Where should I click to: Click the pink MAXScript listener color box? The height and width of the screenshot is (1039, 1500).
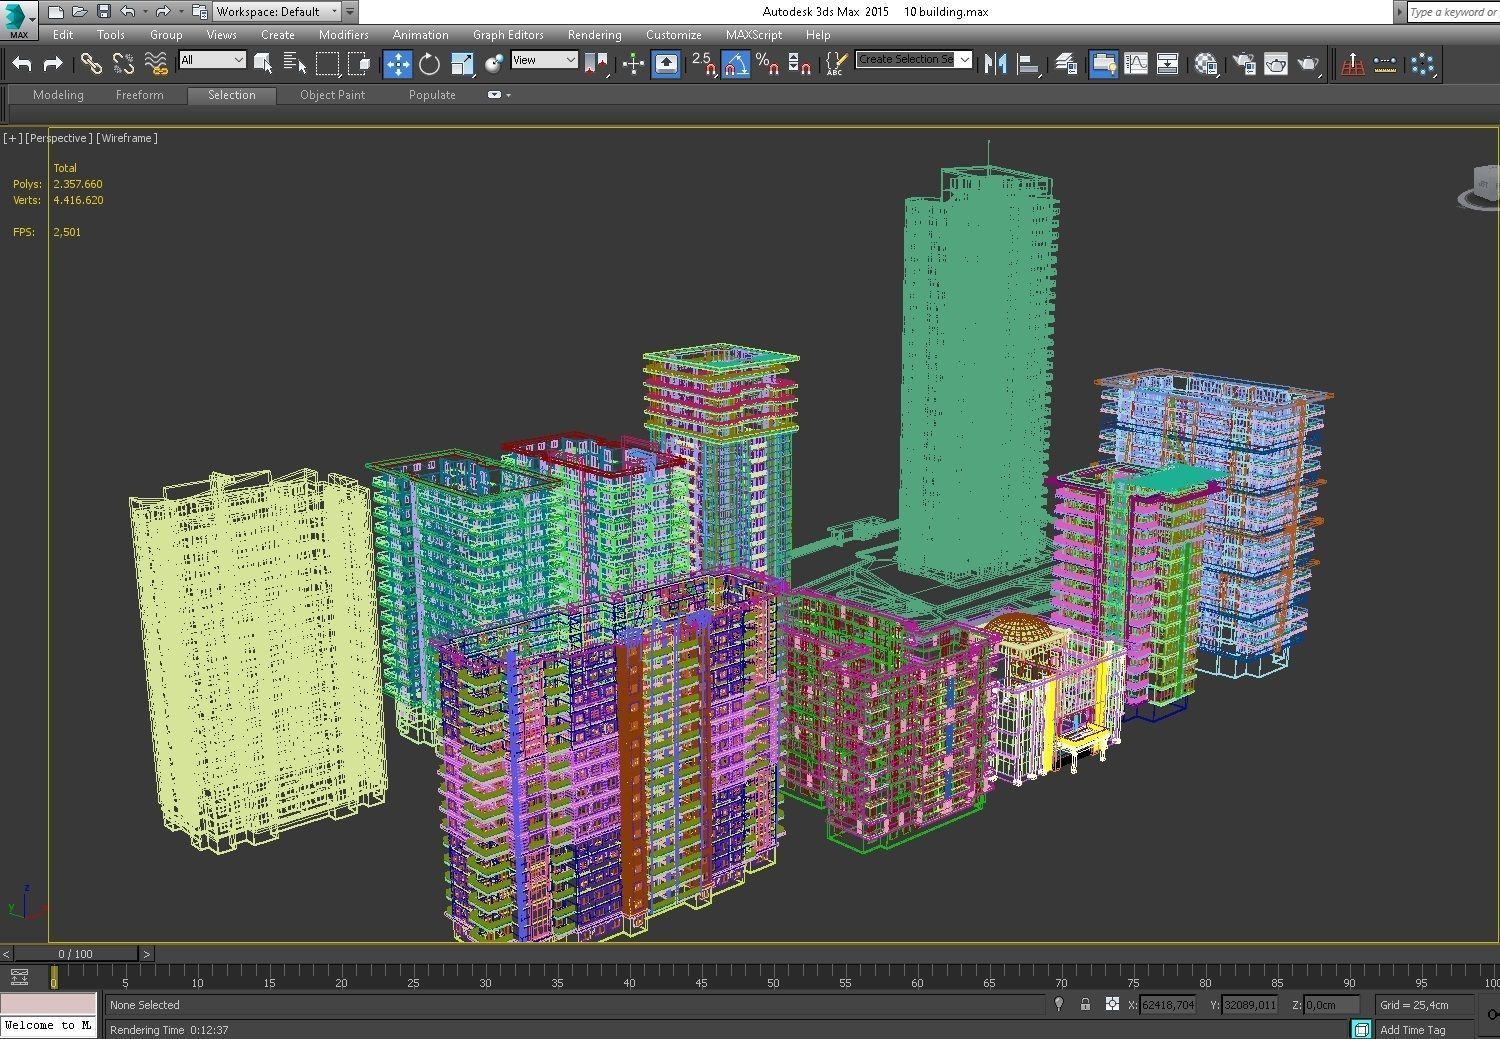pyautogui.click(x=48, y=1004)
